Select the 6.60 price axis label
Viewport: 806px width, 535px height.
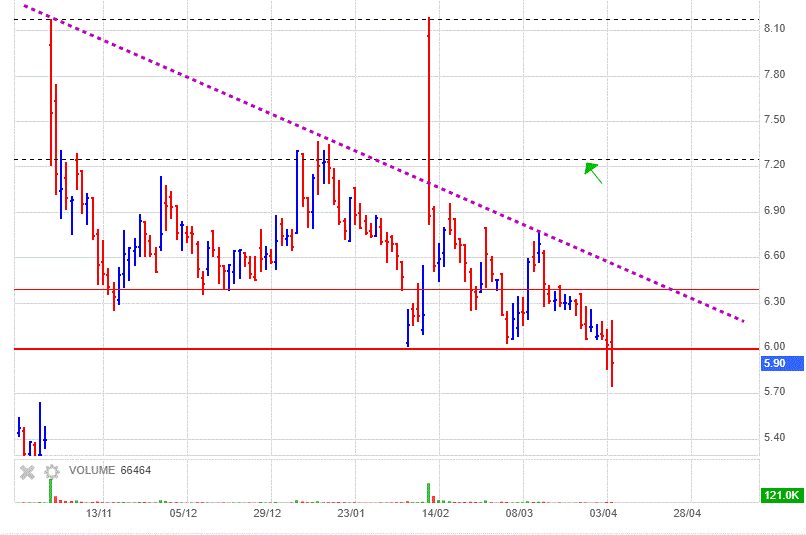click(x=774, y=255)
